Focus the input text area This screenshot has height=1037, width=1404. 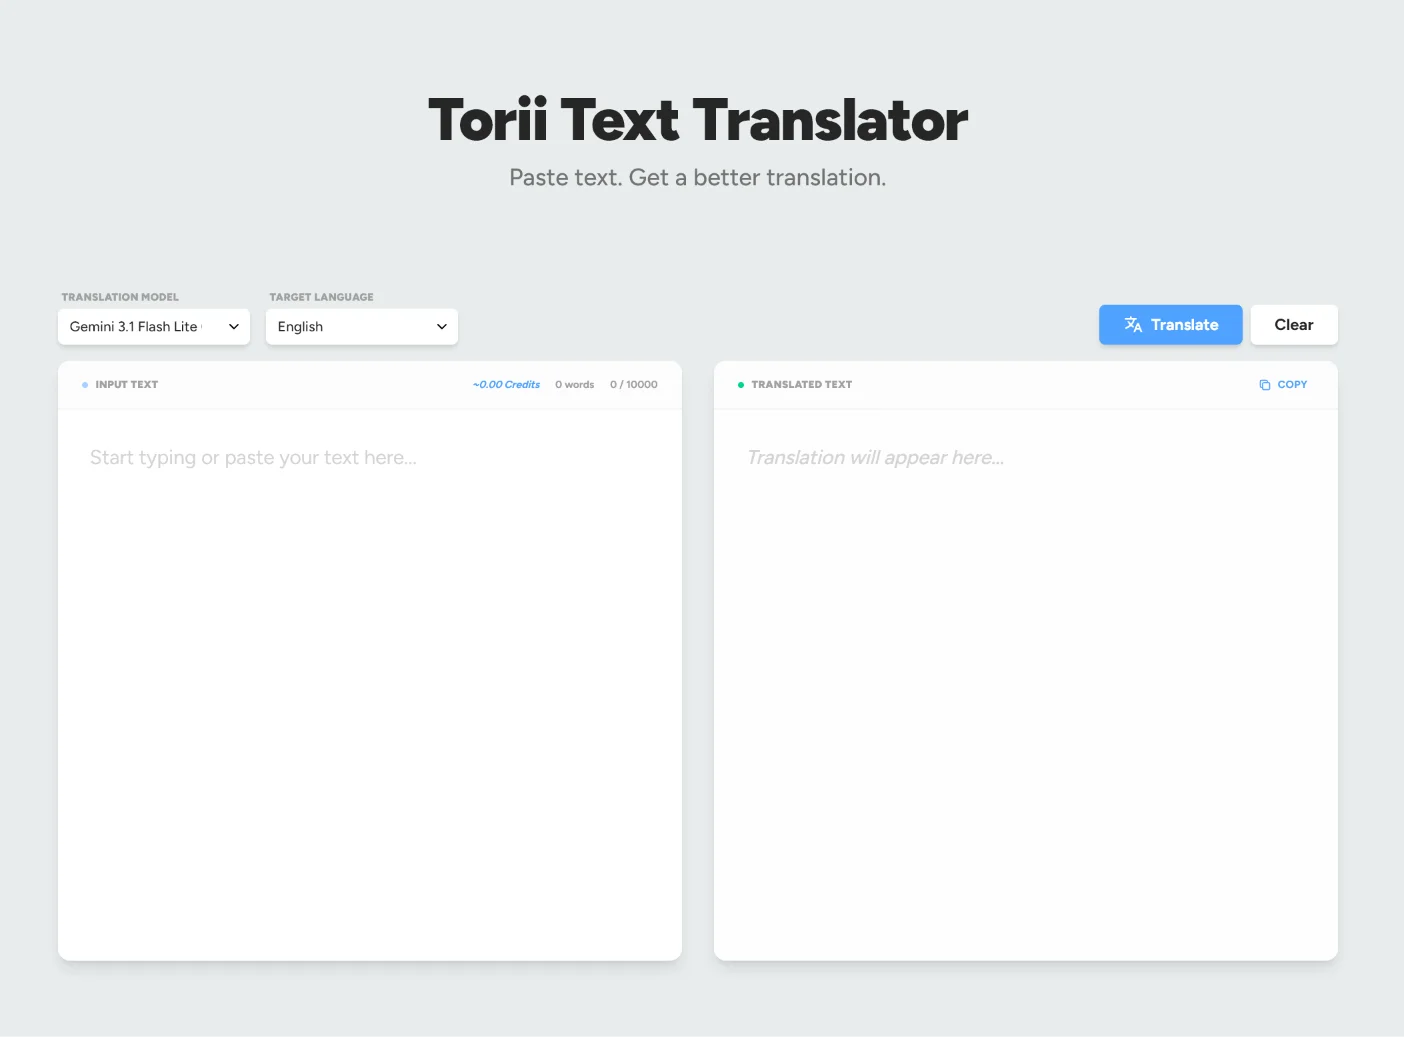point(370,685)
